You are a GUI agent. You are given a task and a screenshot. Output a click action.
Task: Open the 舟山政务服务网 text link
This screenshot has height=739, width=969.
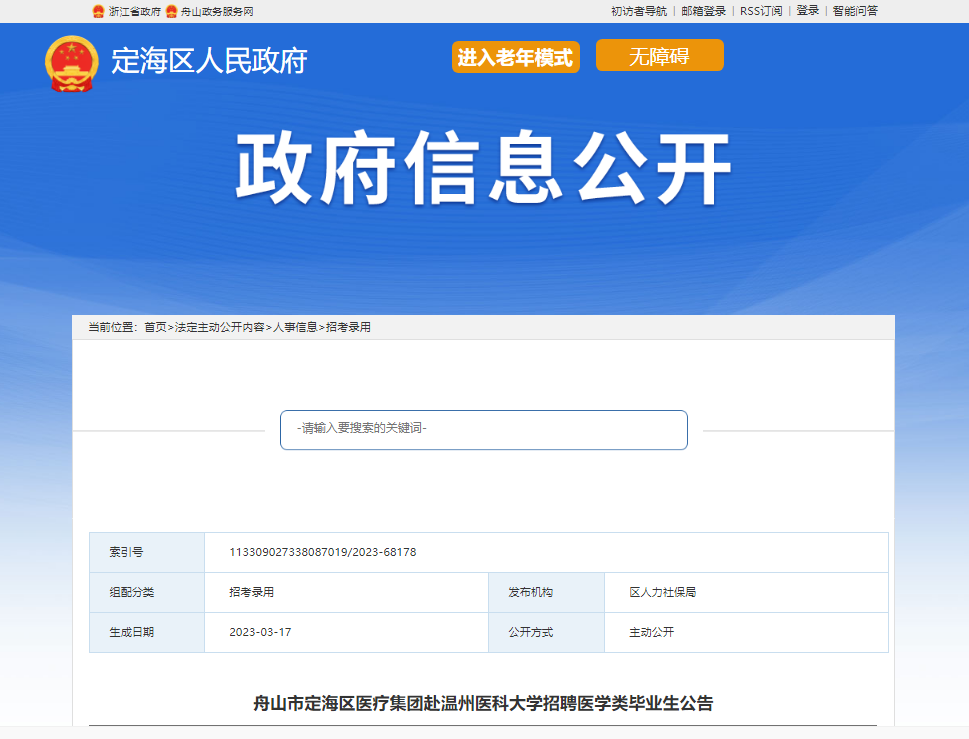pos(217,11)
